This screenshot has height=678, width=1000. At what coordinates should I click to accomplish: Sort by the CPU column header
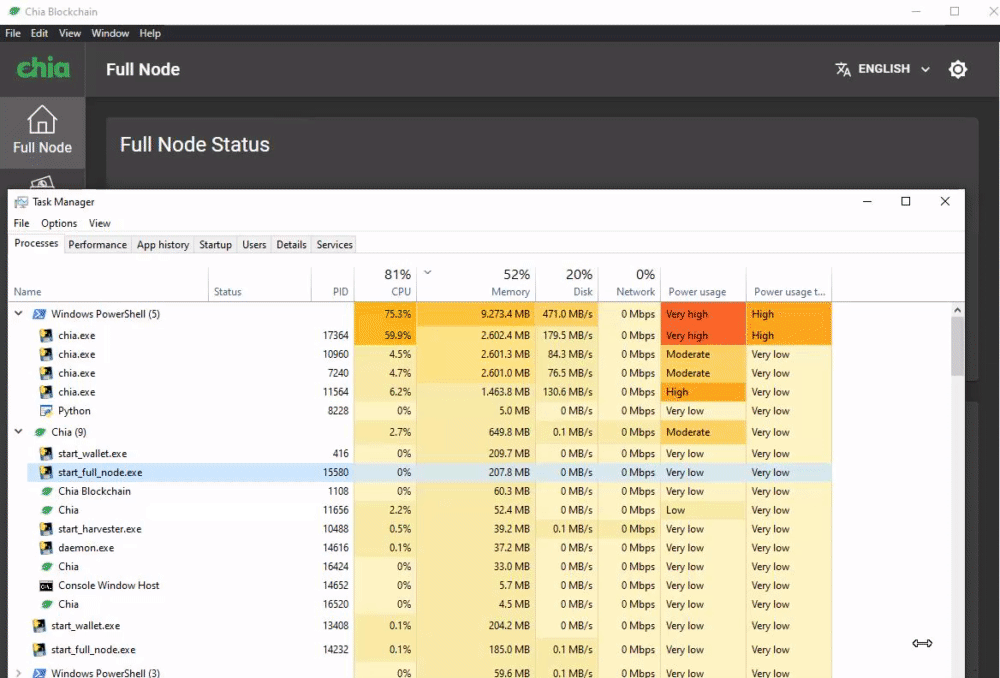(385, 283)
